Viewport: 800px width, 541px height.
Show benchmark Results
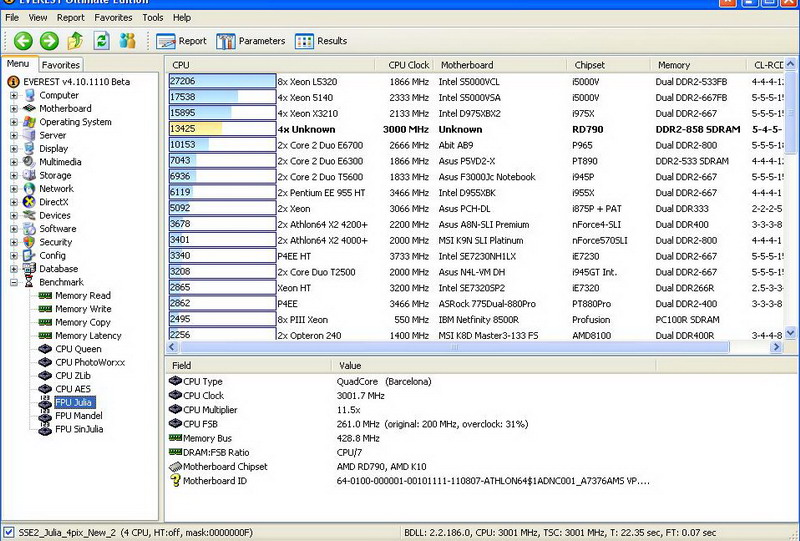tap(321, 41)
